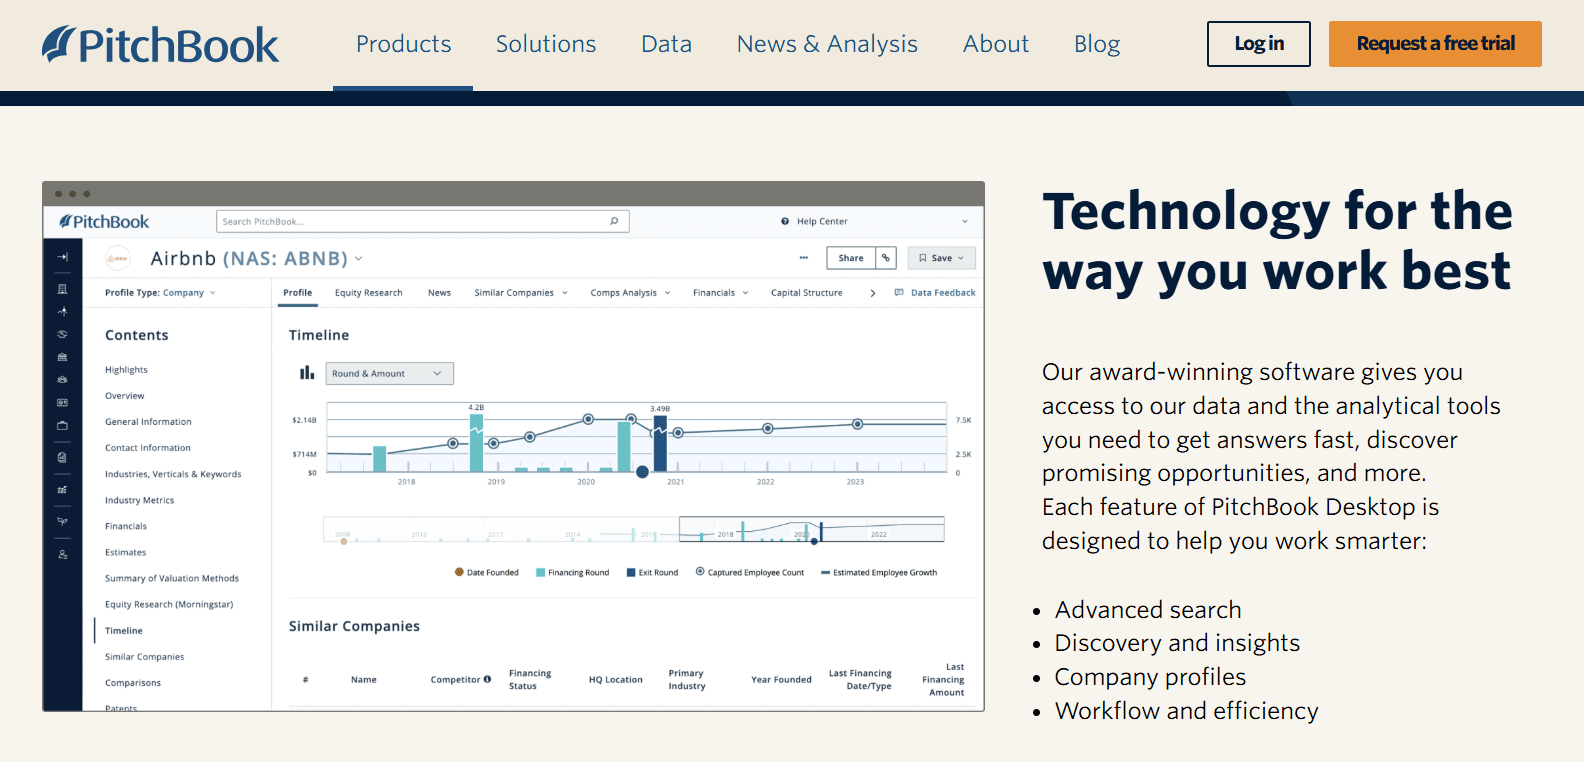Open the About navigation menu
Viewport: 1584px width, 762px height.
(996, 44)
